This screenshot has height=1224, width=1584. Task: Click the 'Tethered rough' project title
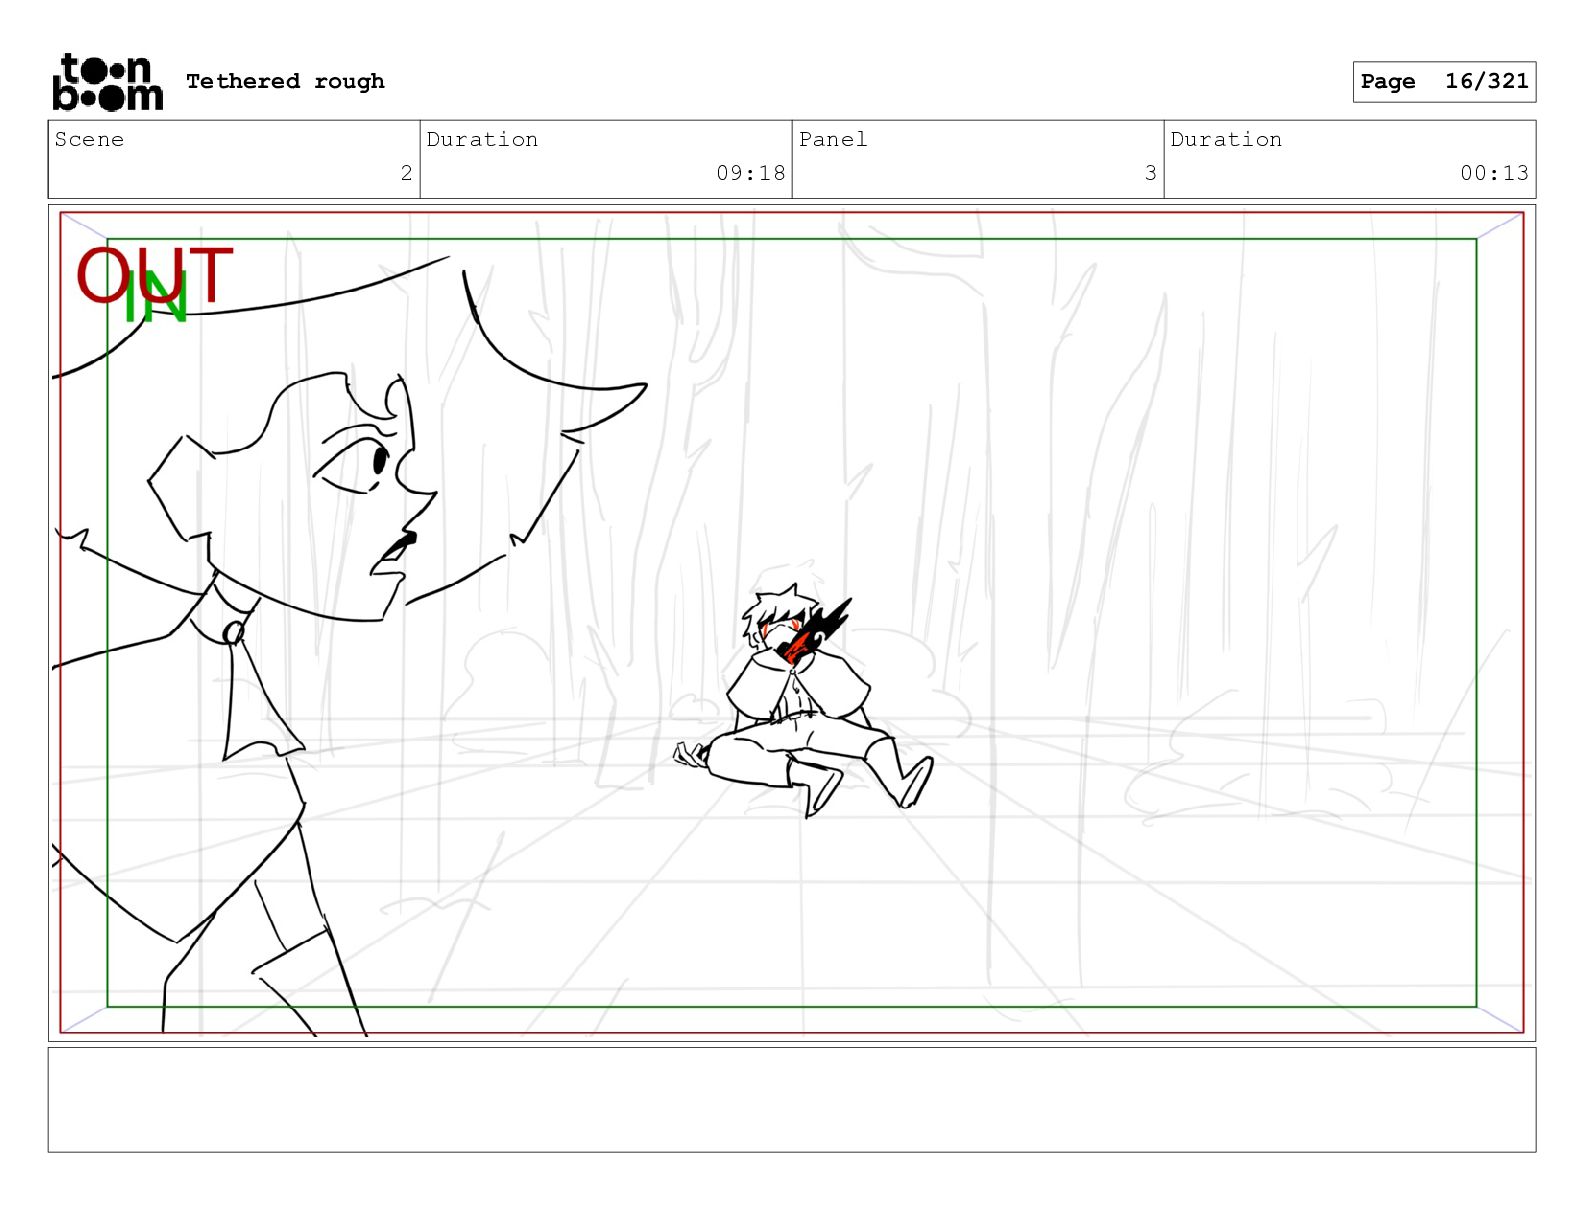pyautogui.click(x=285, y=81)
